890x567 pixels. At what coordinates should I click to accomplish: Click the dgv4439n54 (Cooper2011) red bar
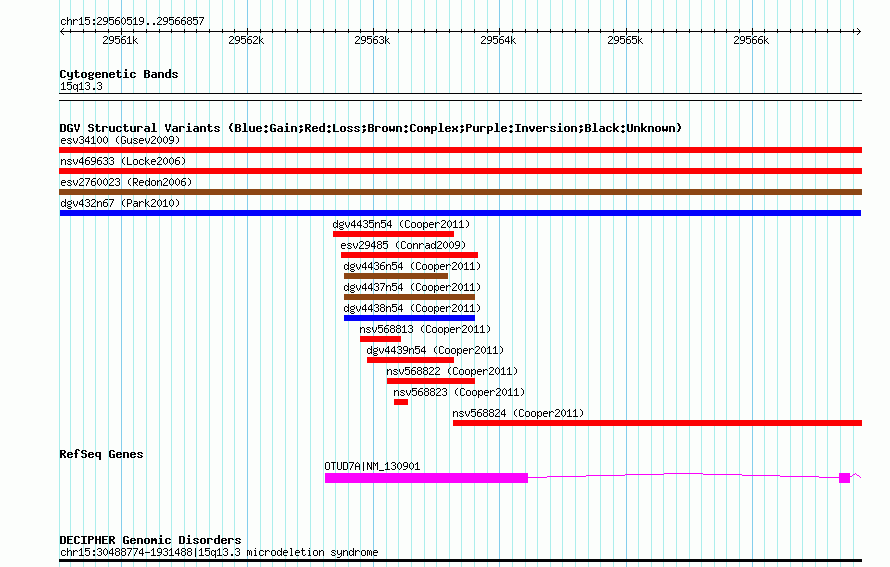pyautogui.click(x=410, y=360)
